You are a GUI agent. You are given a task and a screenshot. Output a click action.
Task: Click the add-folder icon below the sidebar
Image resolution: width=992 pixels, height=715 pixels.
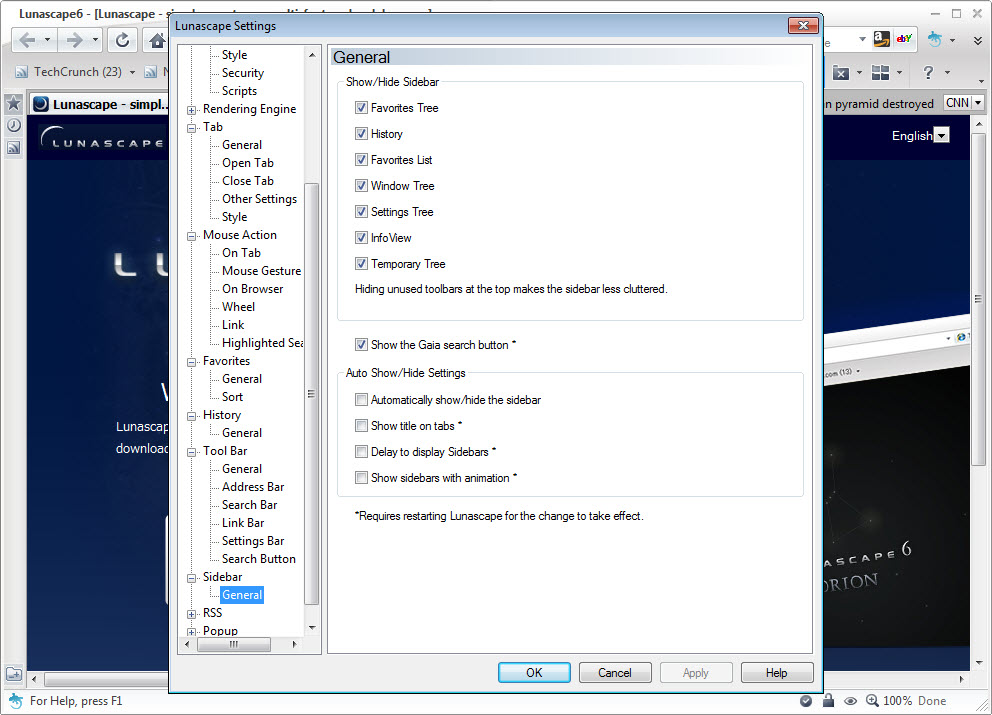pos(13,674)
